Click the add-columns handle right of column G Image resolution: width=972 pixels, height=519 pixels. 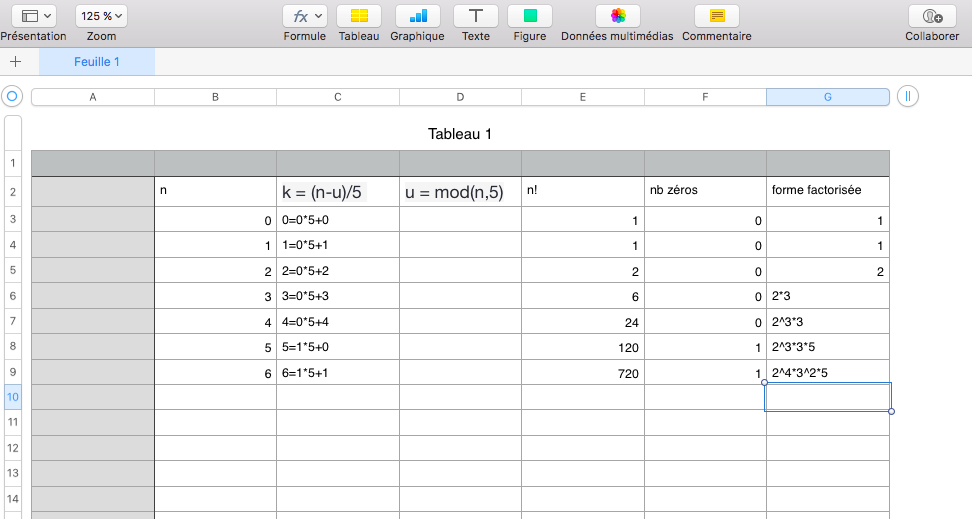coord(907,97)
